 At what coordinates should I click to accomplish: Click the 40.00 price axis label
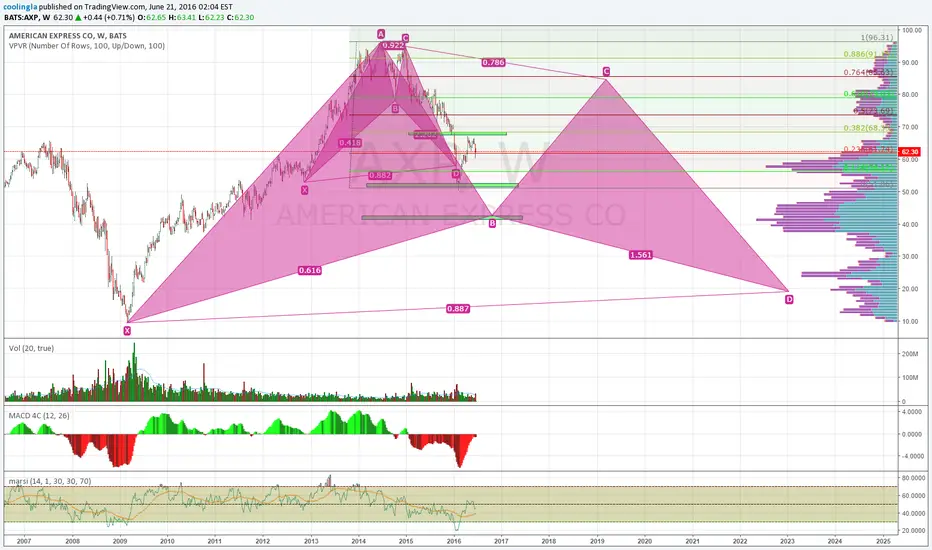point(910,224)
